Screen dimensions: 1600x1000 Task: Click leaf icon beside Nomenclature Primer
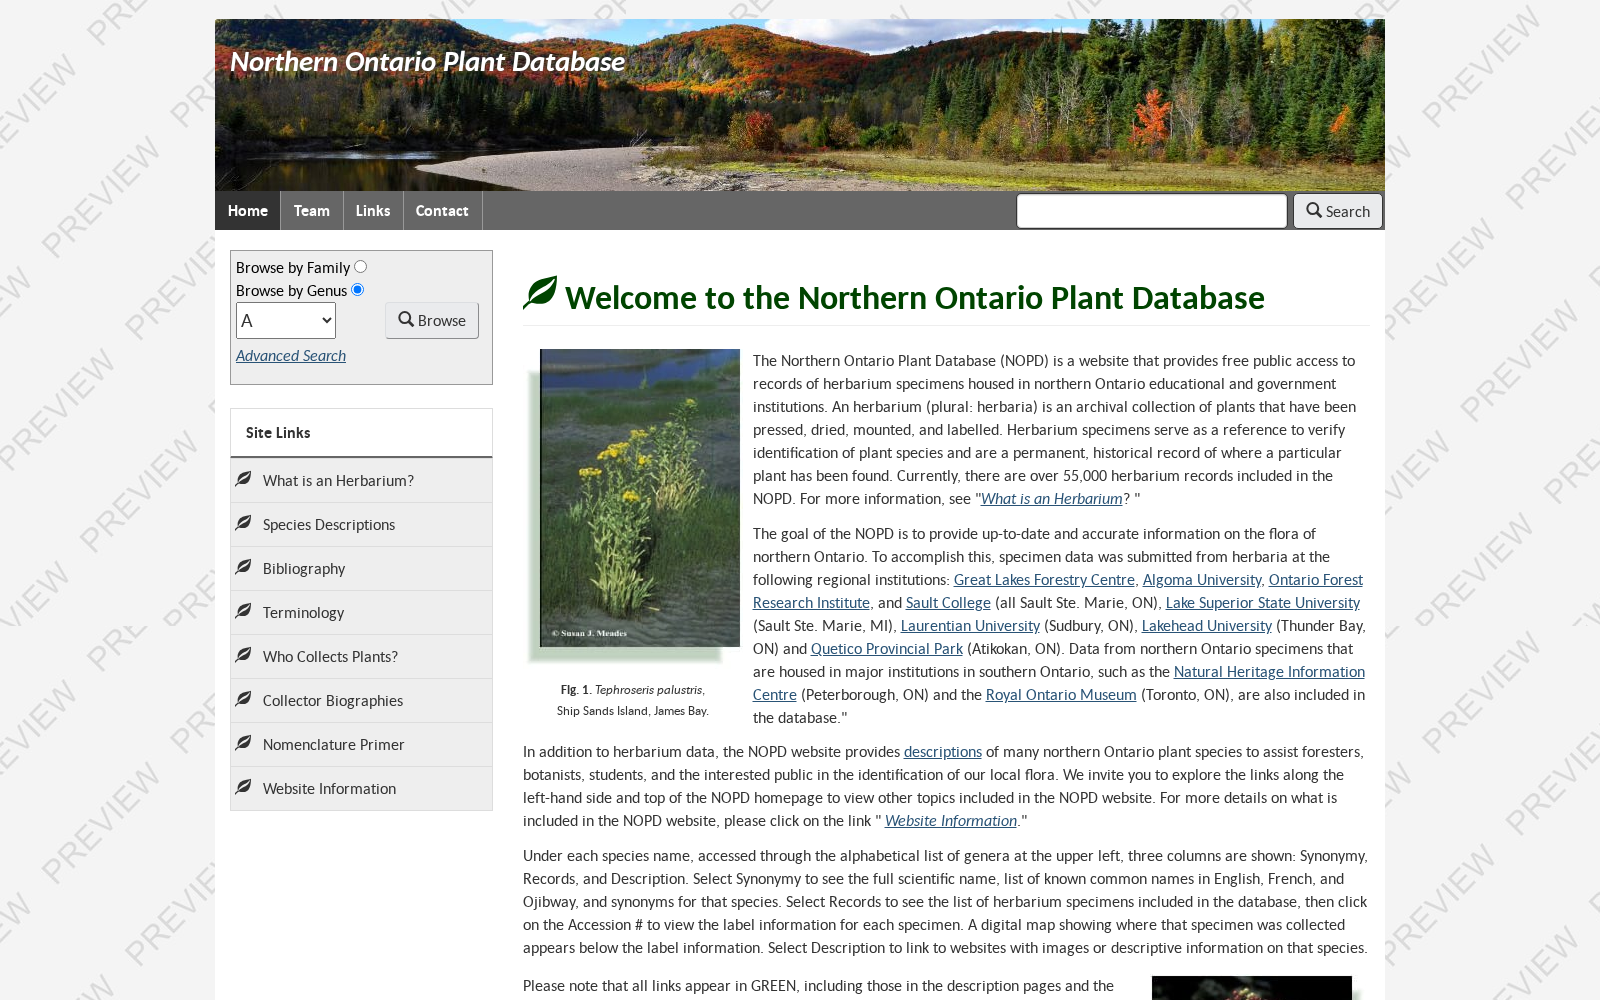[x=243, y=743]
